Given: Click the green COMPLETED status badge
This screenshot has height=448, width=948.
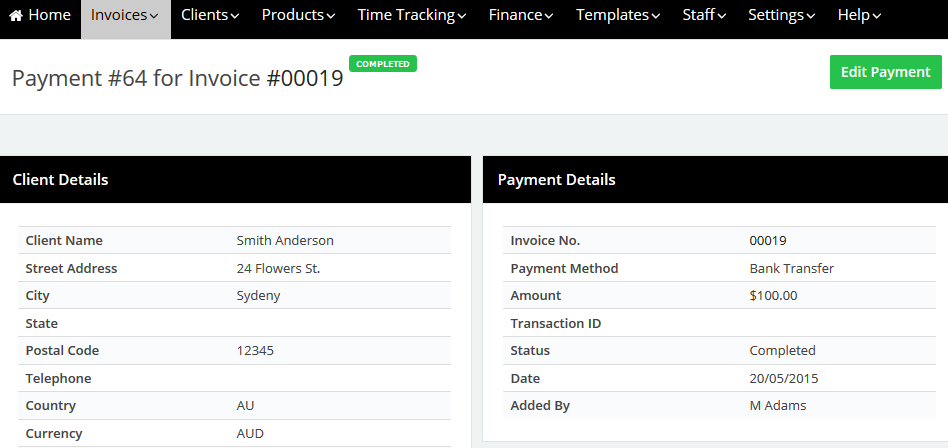Looking at the screenshot, I should 383,64.
